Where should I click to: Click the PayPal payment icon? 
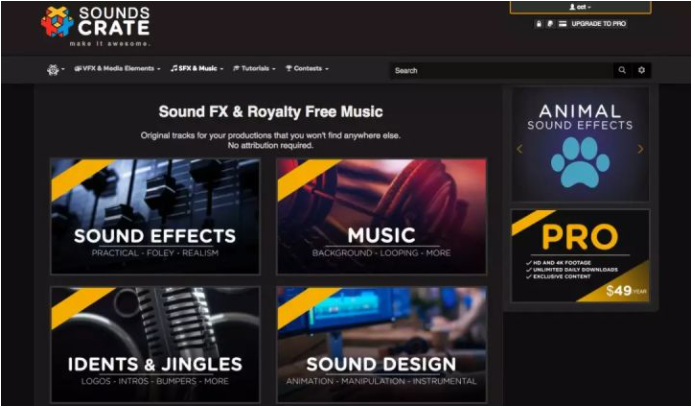coord(550,24)
